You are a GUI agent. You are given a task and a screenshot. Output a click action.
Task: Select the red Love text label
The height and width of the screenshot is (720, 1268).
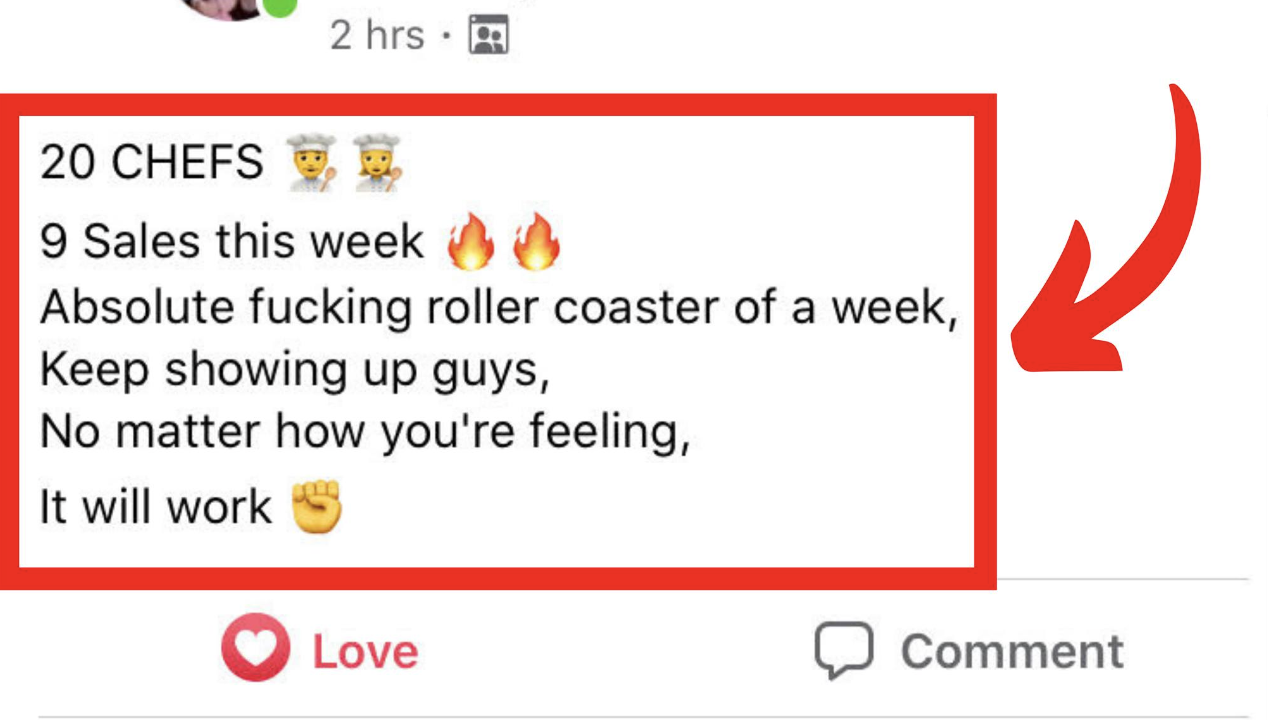pyautogui.click(x=365, y=652)
